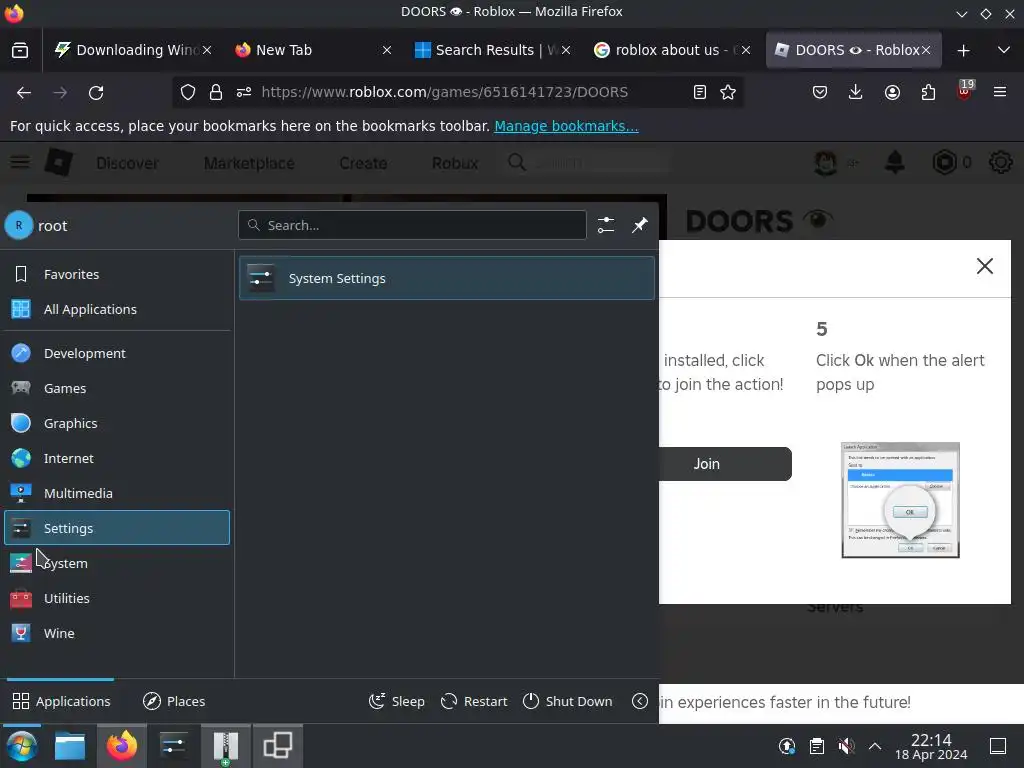
Task: Close the DOORS Roblox tab
Action: click(x=925, y=50)
